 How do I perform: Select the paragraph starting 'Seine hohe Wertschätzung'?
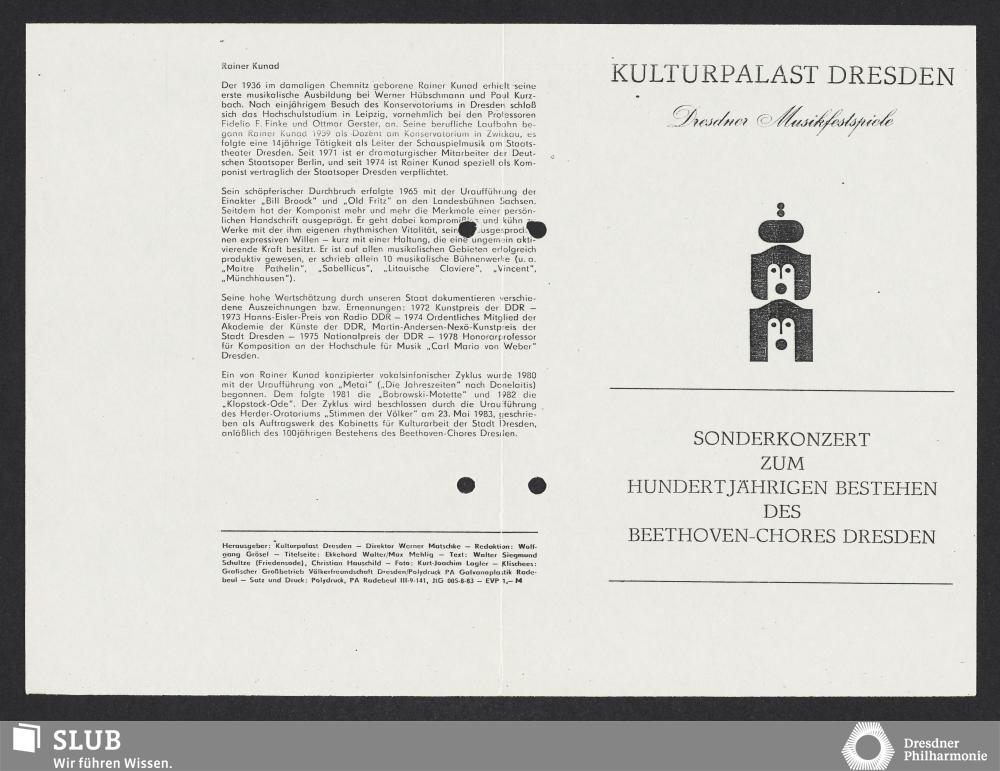pyautogui.click(x=379, y=326)
